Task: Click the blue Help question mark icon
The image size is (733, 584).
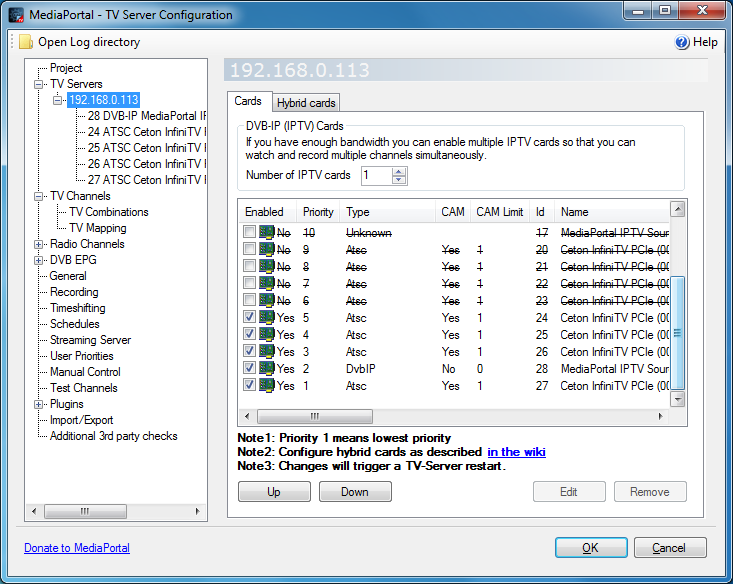Action: [682, 42]
